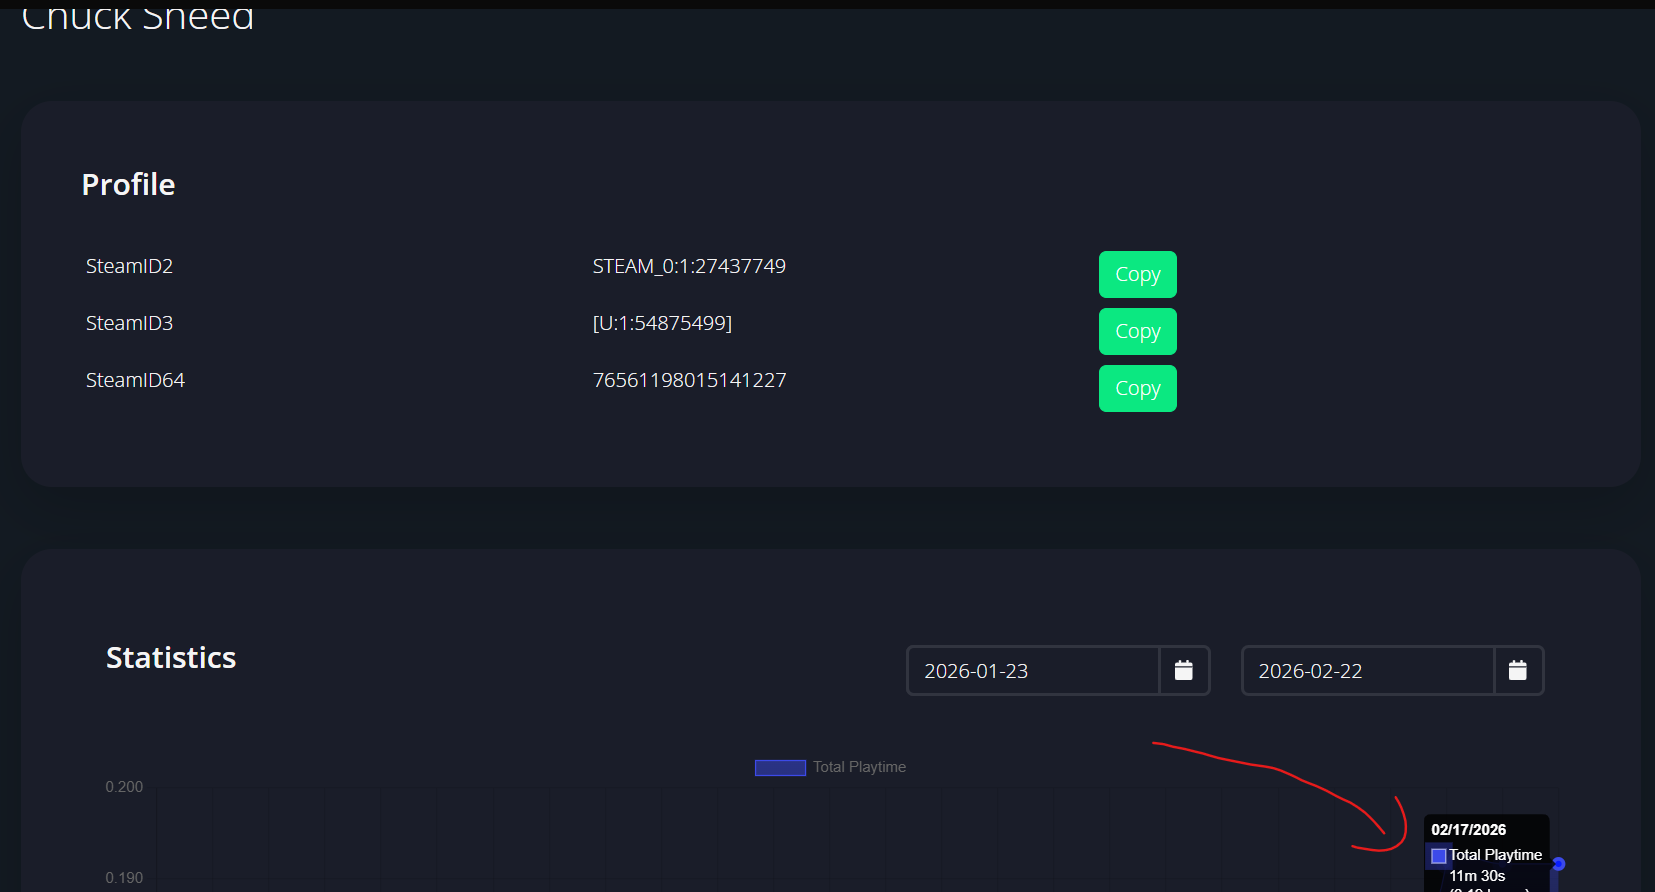The image size is (1655, 892).
Task: Click the SteamID64 label
Action: pos(135,380)
